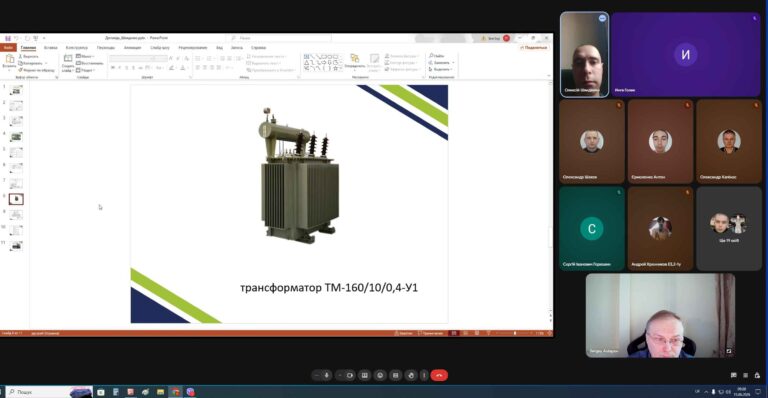Viewport: 768px width, 398px height.
Task: Select slide thumbnail 4
Action: click(16, 137)
